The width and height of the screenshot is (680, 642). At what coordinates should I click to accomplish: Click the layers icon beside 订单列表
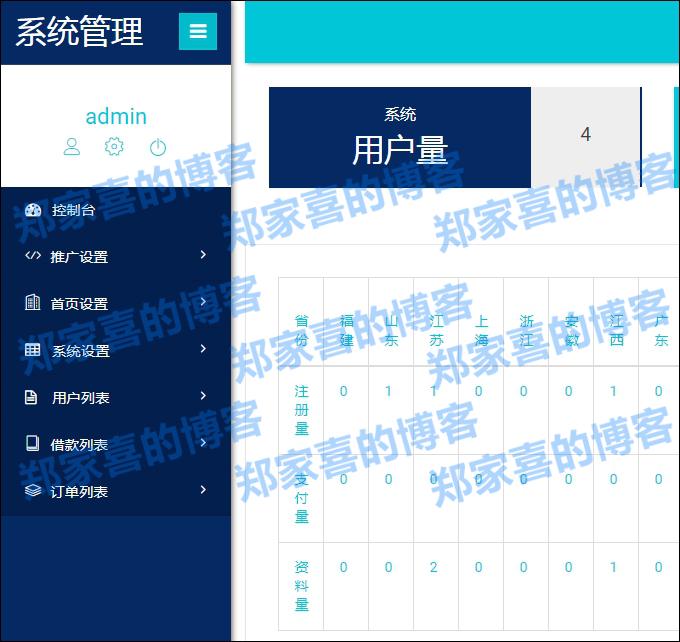pyautogui.click(x=33, y=491)
